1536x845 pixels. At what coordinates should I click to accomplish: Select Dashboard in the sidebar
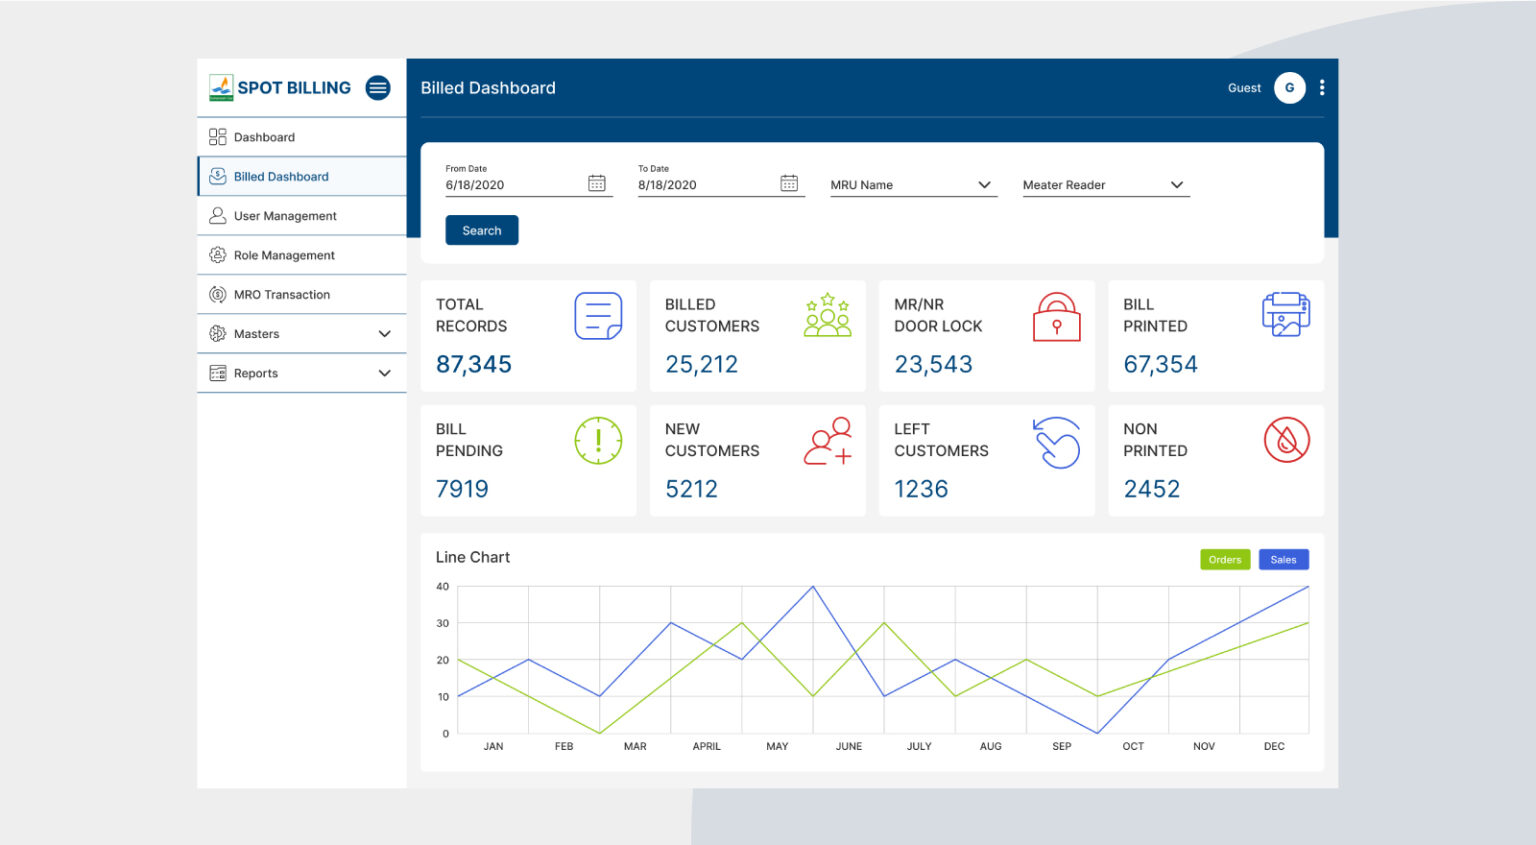[x=263, y=137]
